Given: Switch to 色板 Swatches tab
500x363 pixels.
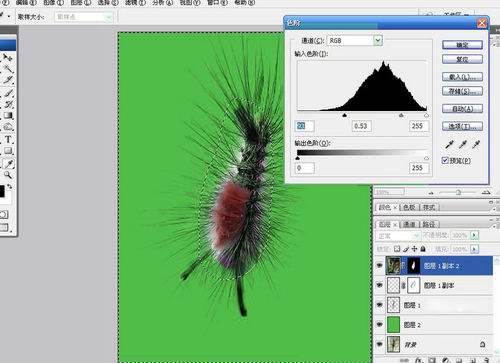Looking at the screenshot, I should point(409,207).
